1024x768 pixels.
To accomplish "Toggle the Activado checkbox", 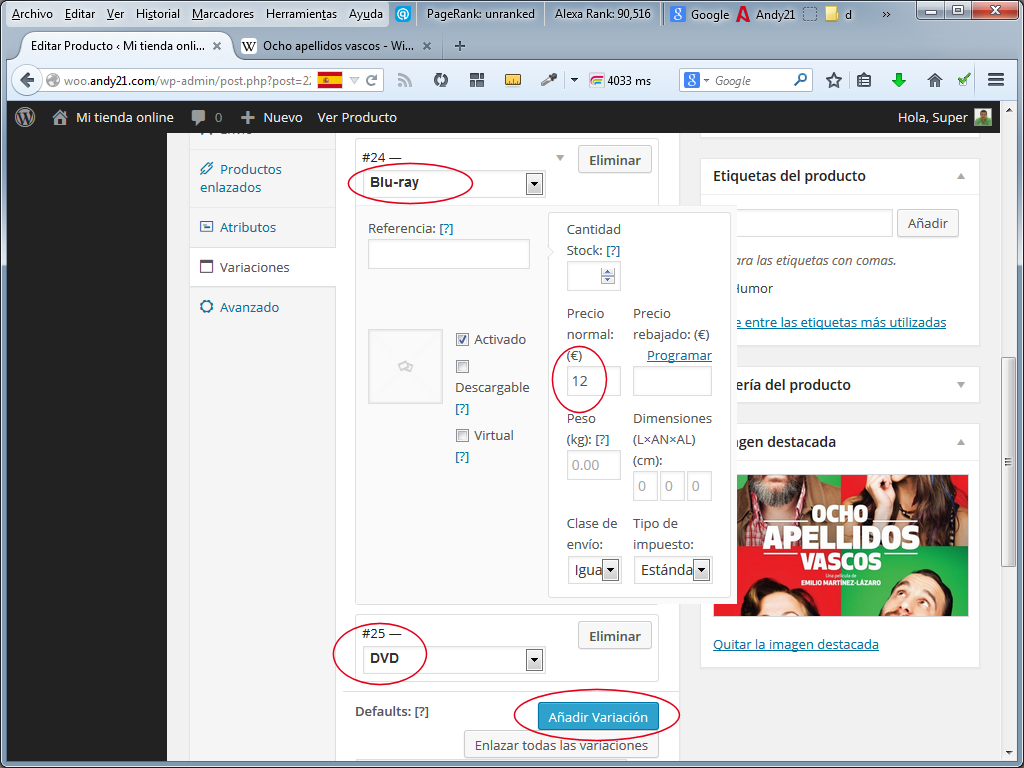I will [x=462, y=340].
